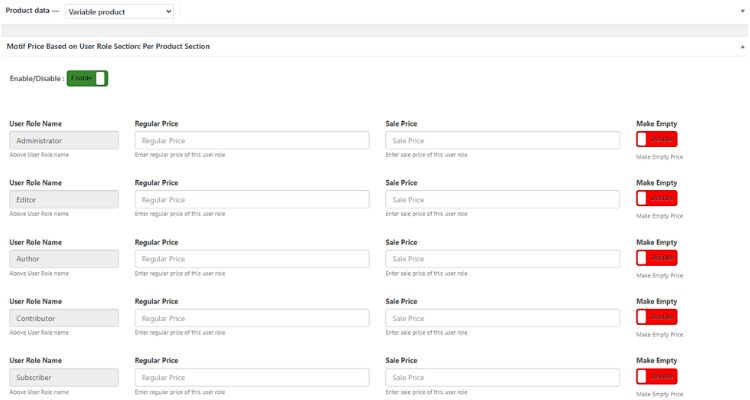
Task: Select the Author Regular Price input
Action: tap(251, 259)
